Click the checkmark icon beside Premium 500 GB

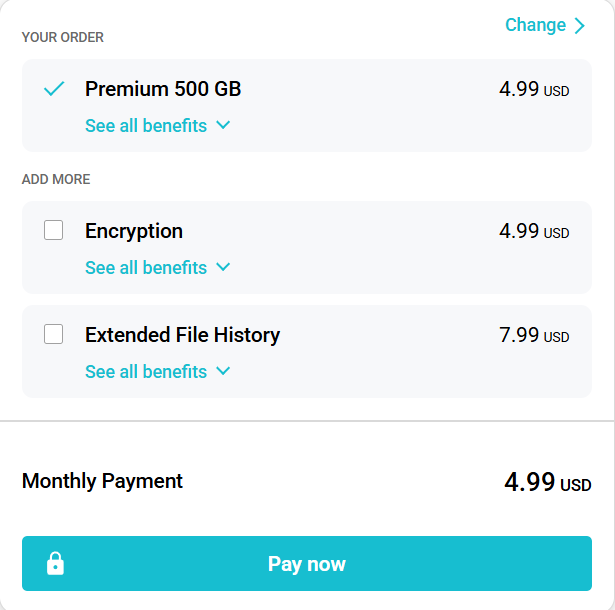click(54, 89)
